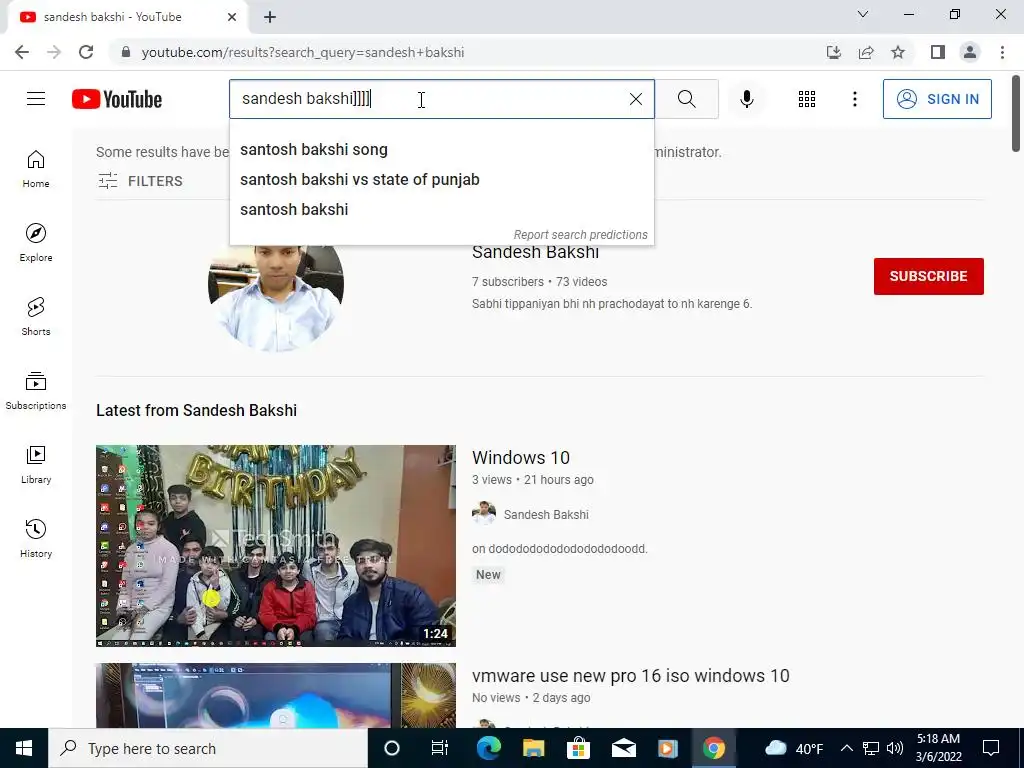Reload the YouTube page
The image size is (1024, 768).
86,52
